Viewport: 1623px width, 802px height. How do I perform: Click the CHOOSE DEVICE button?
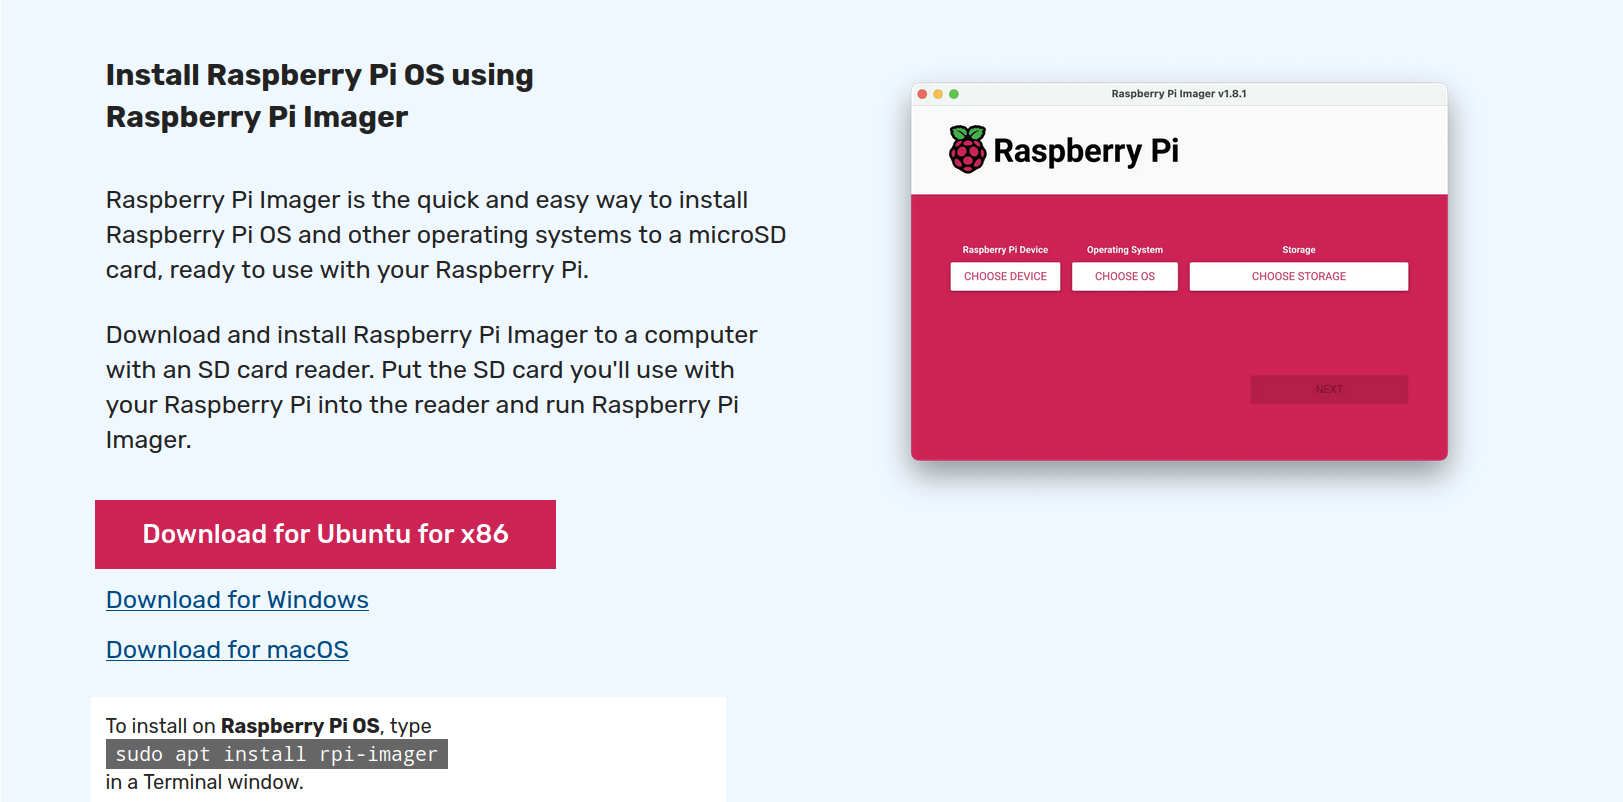point(1005,276)
